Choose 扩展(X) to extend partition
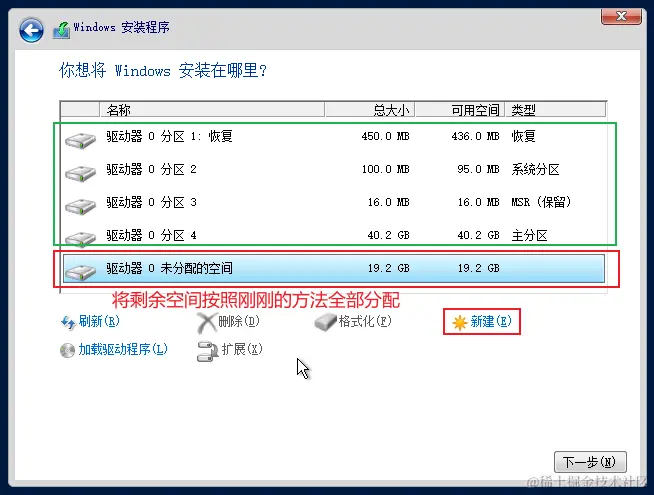This screenshot has height=495, width=654. pyautogui.click(x=242, y=349)
